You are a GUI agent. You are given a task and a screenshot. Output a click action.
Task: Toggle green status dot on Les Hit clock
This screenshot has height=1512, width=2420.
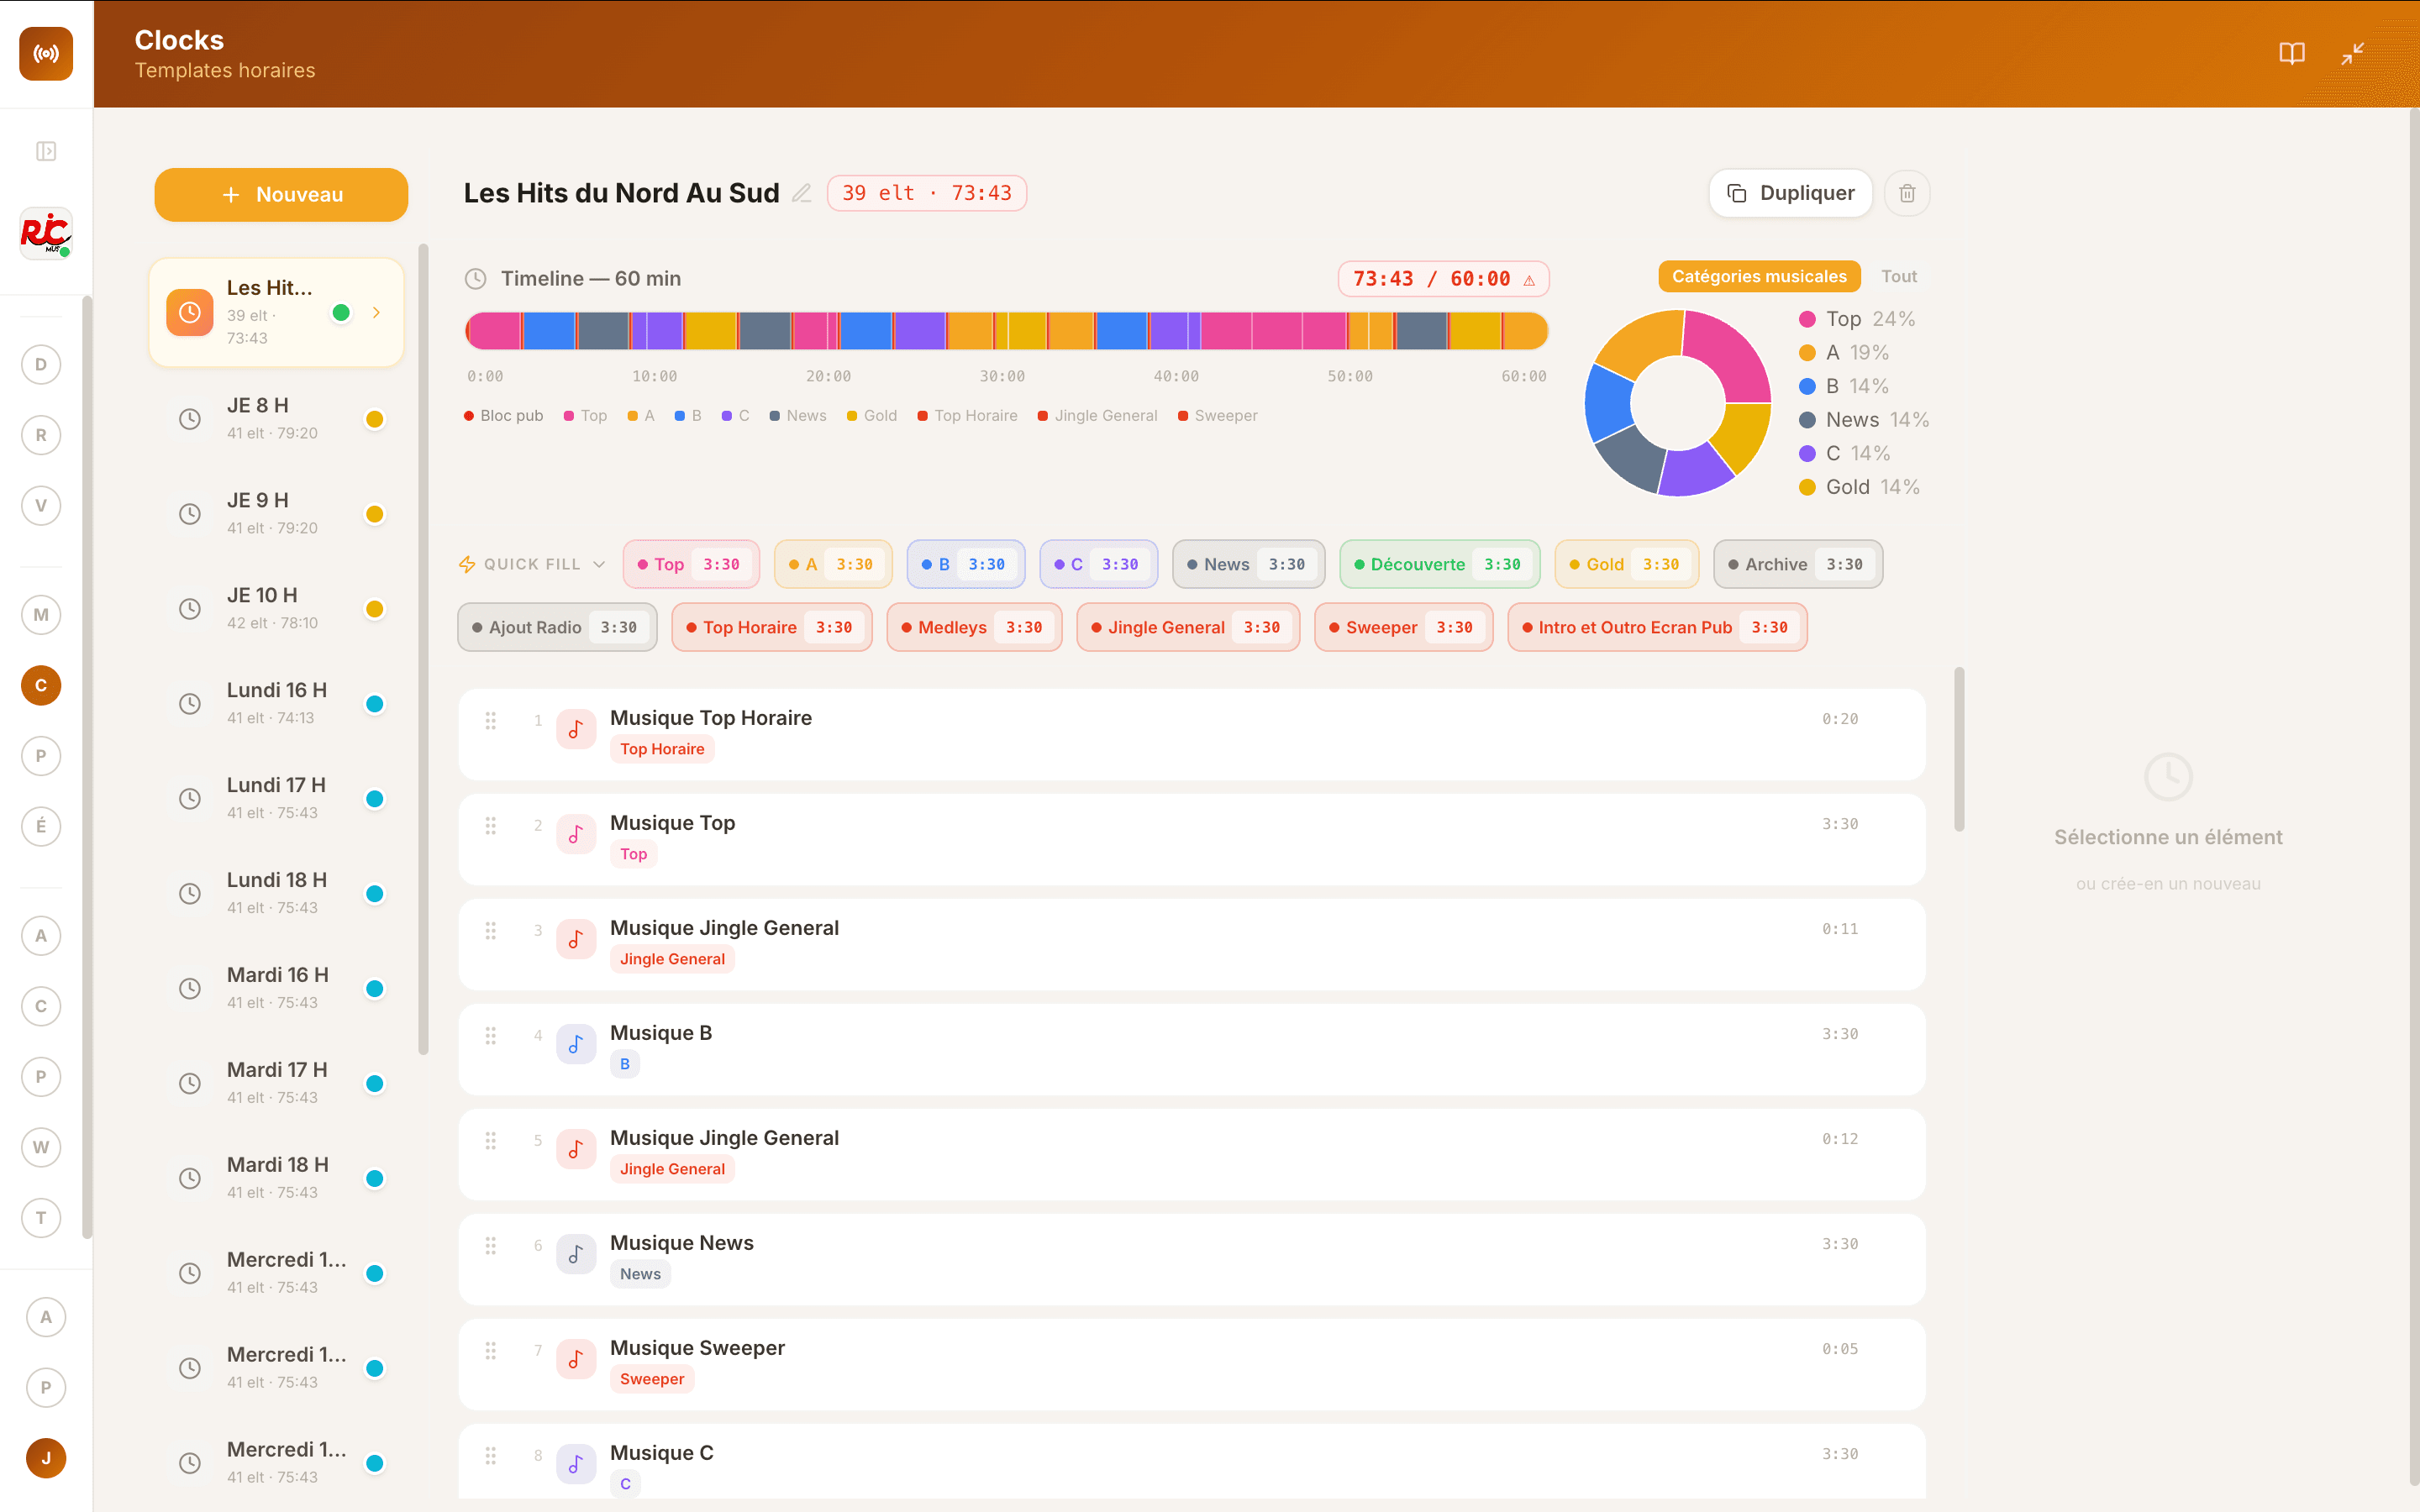(341, 313)
